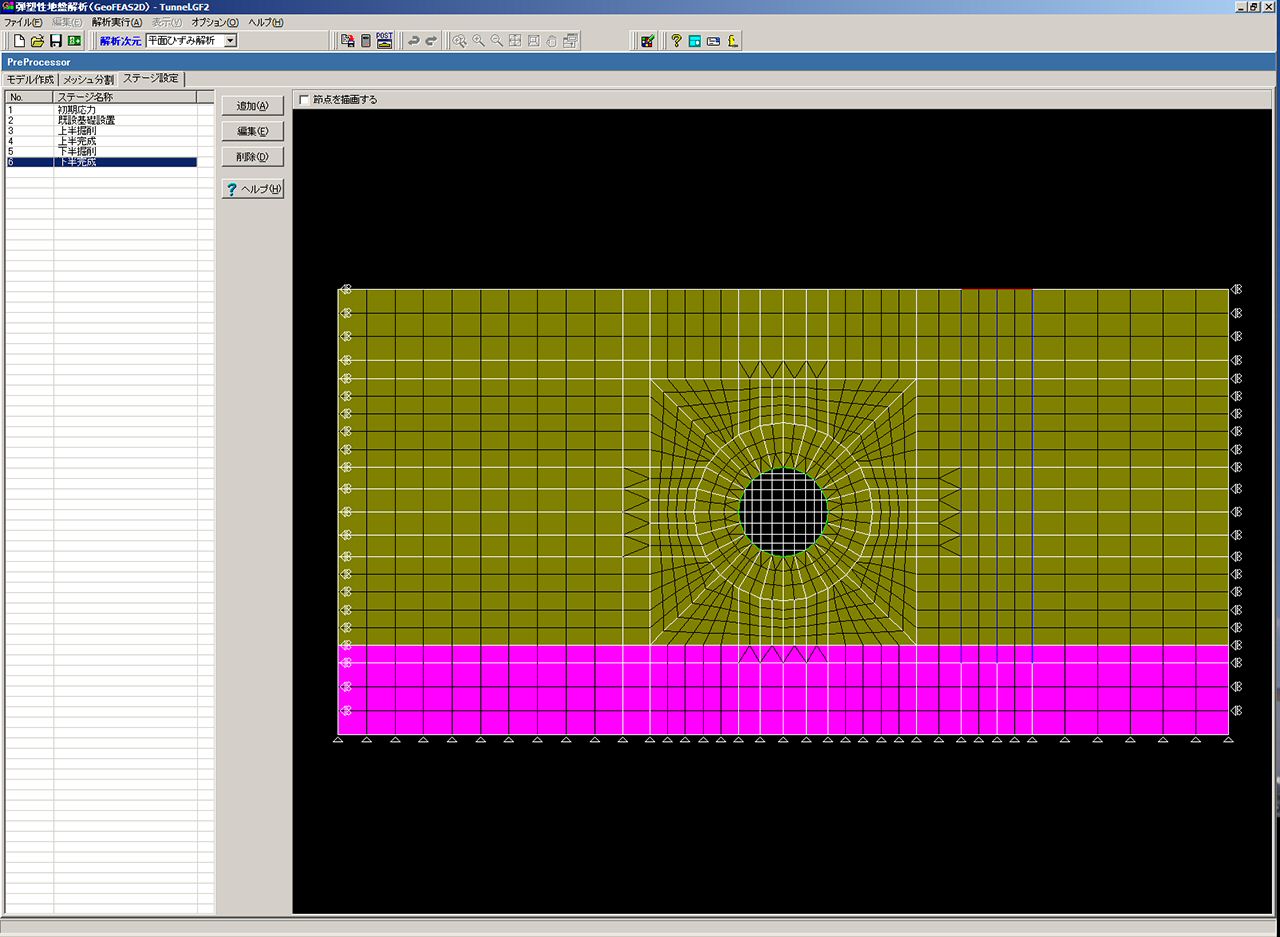Click the green export icon beside Save

[x=74, y=41]
